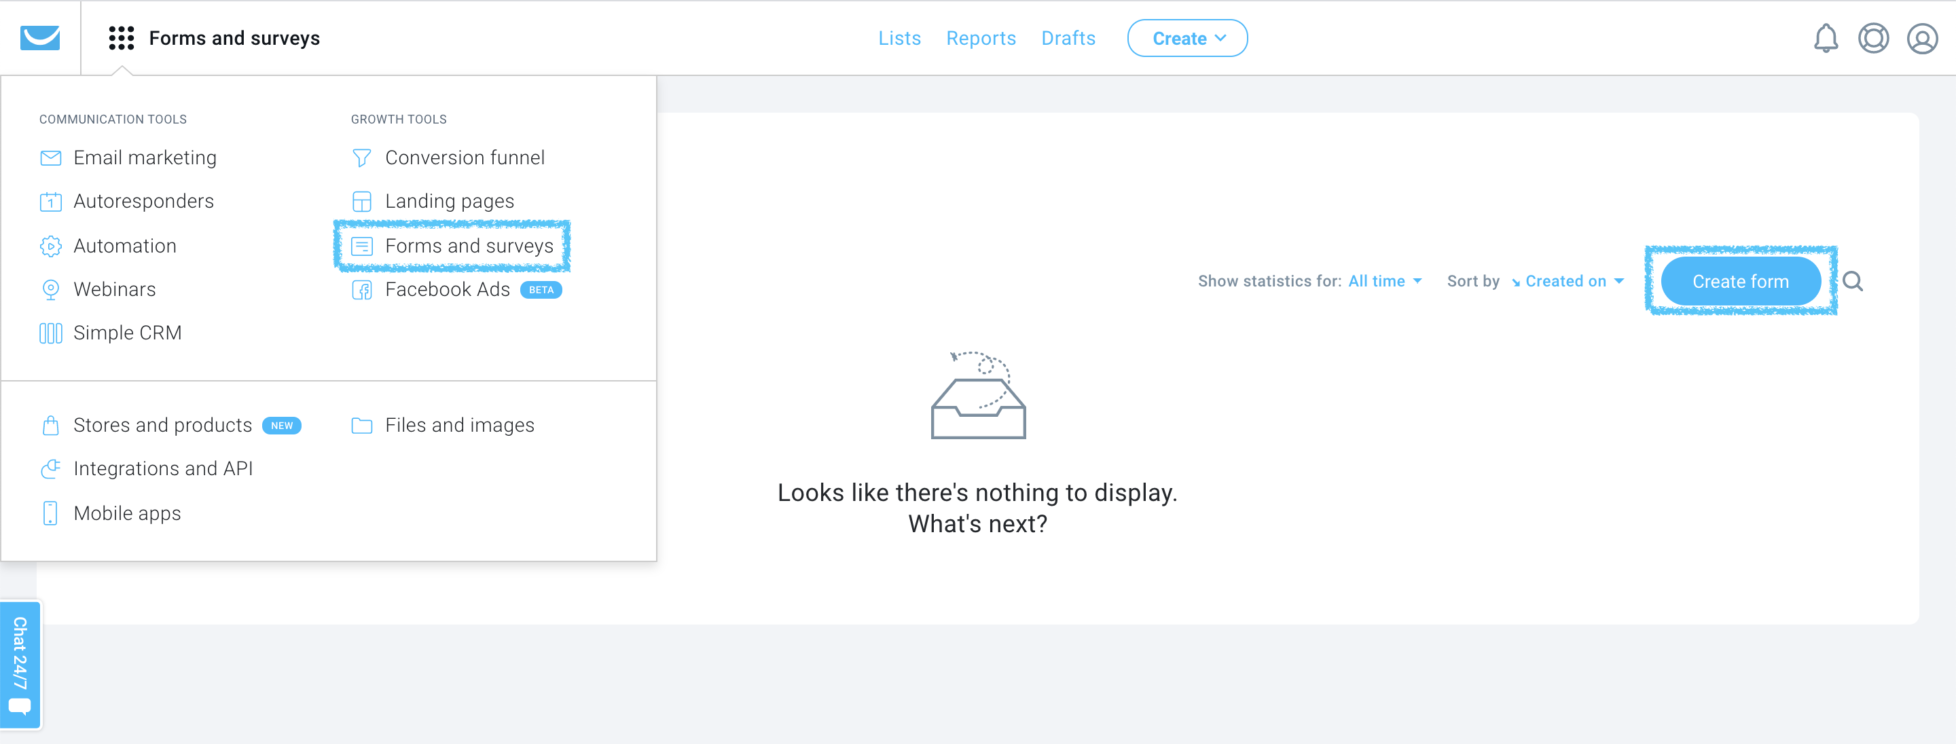Click the Integrations and API icon
1956x744 pixels.
pos(51,469)
